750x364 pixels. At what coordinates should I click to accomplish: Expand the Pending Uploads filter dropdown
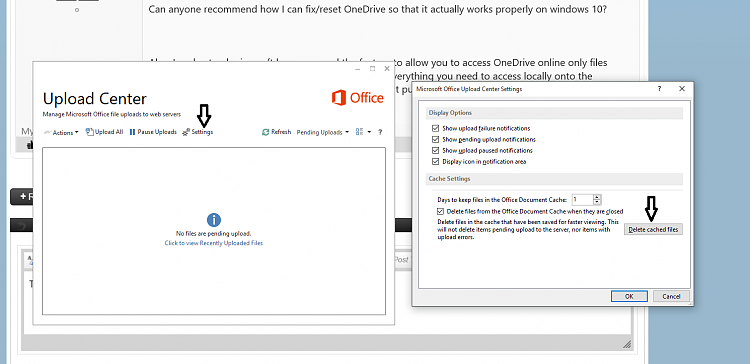click(x=323, y=132)
